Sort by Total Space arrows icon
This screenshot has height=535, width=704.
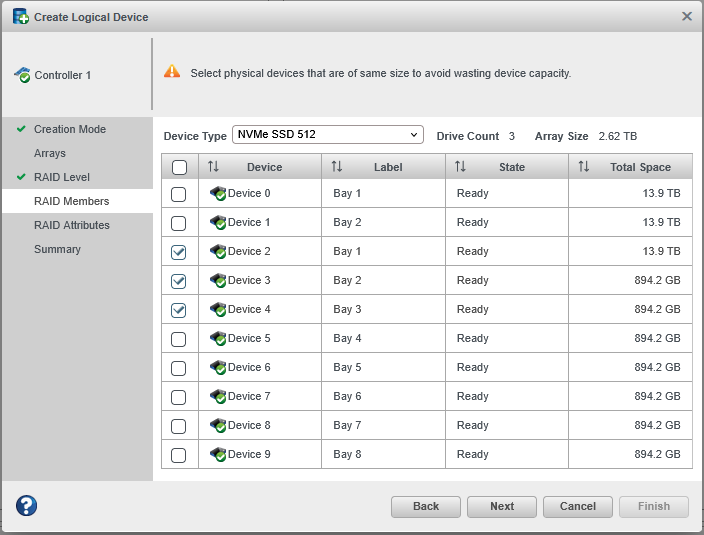click(584, 167)
